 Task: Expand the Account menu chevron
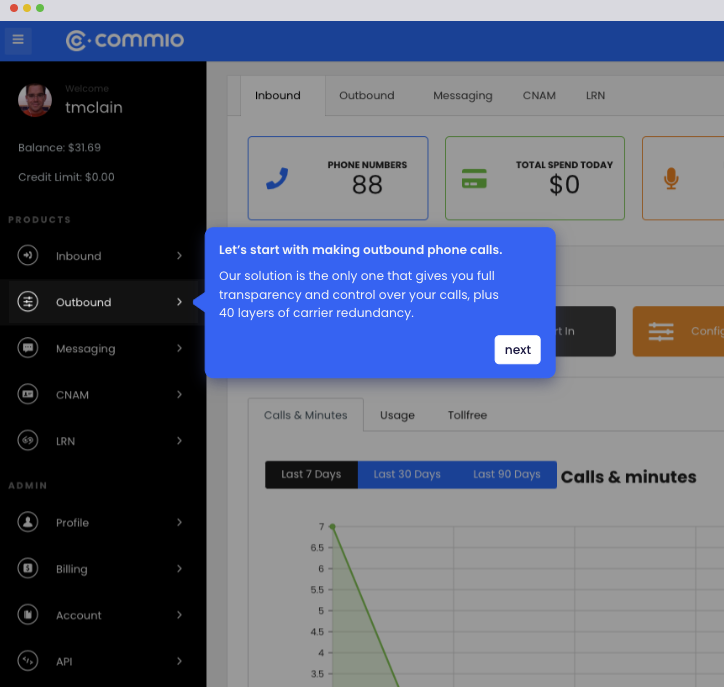tap(180, 615)
